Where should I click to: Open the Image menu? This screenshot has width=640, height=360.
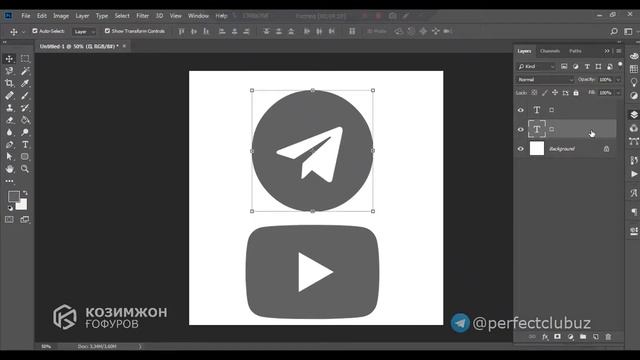click(x=61, y=16)
